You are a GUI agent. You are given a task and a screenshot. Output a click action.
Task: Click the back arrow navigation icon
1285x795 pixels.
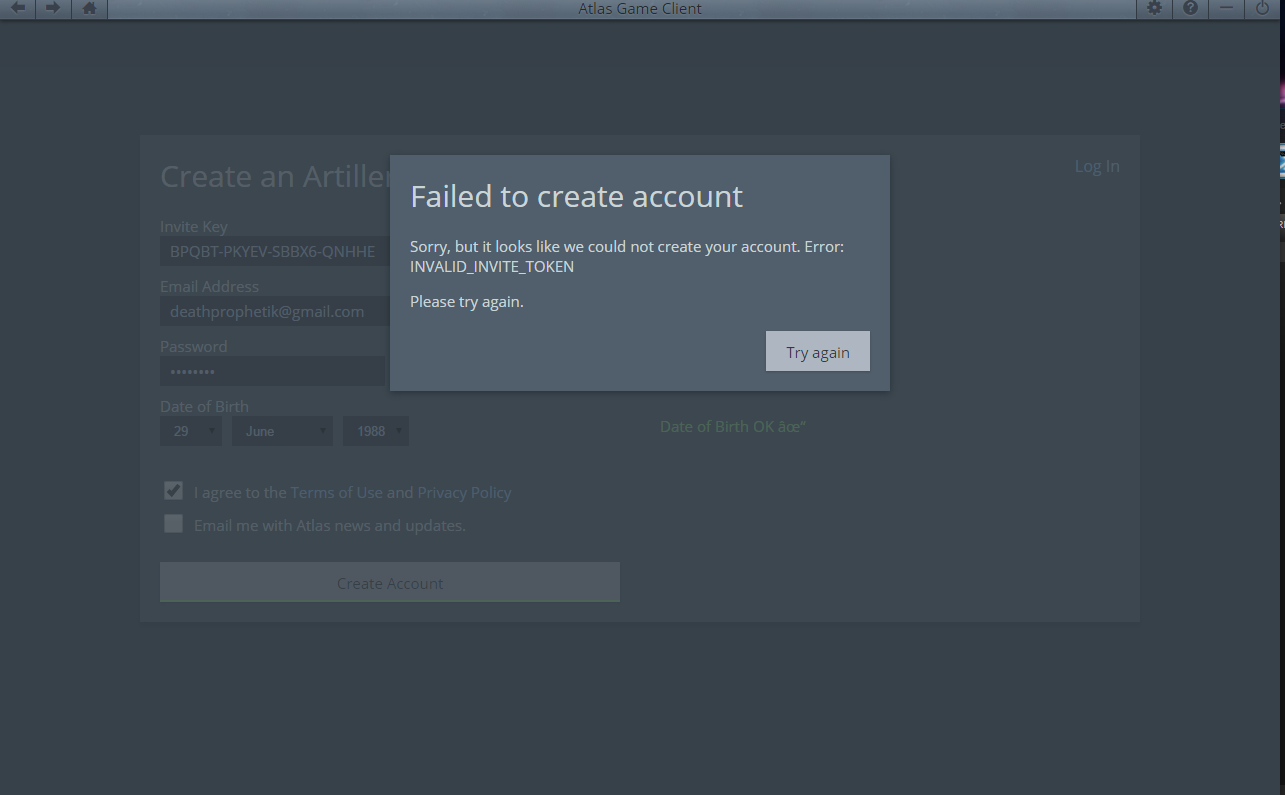pos(18,8)
